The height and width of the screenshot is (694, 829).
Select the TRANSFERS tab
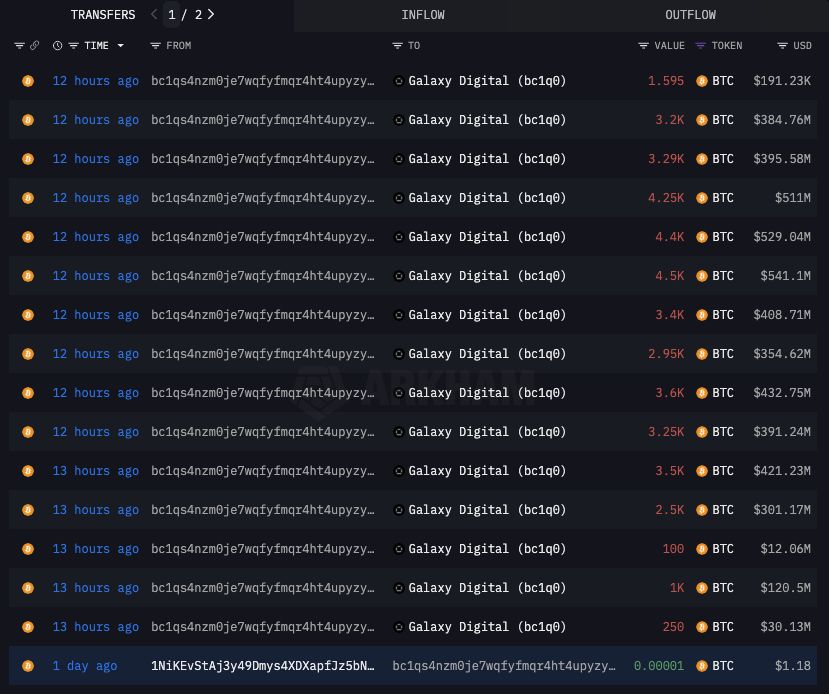(x=103, y=15)
